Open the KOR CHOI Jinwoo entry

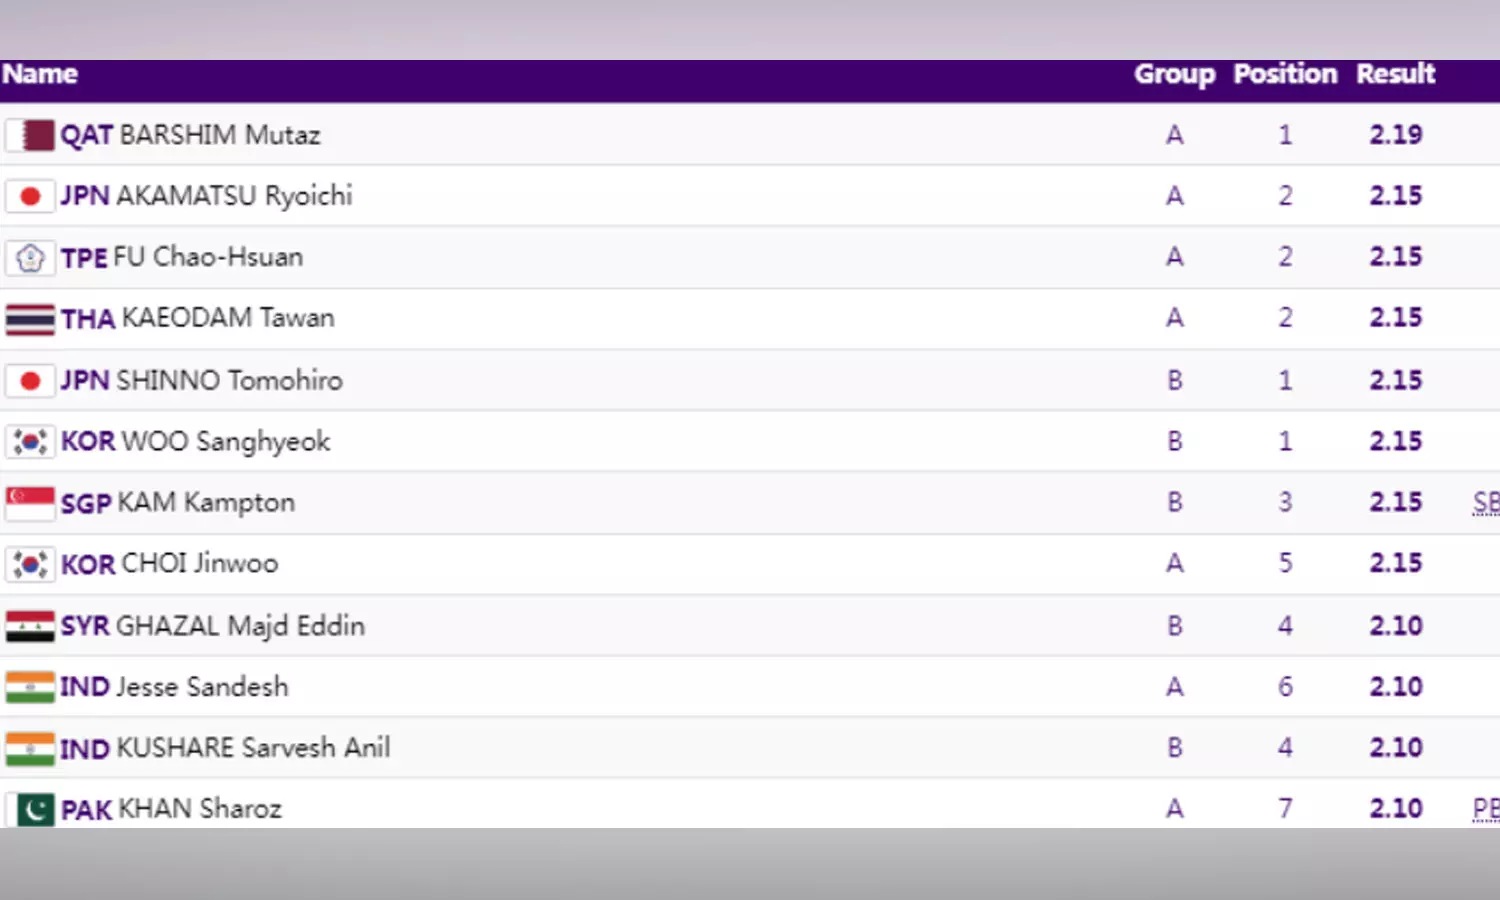pyautogui.click(x=169, y=564)
